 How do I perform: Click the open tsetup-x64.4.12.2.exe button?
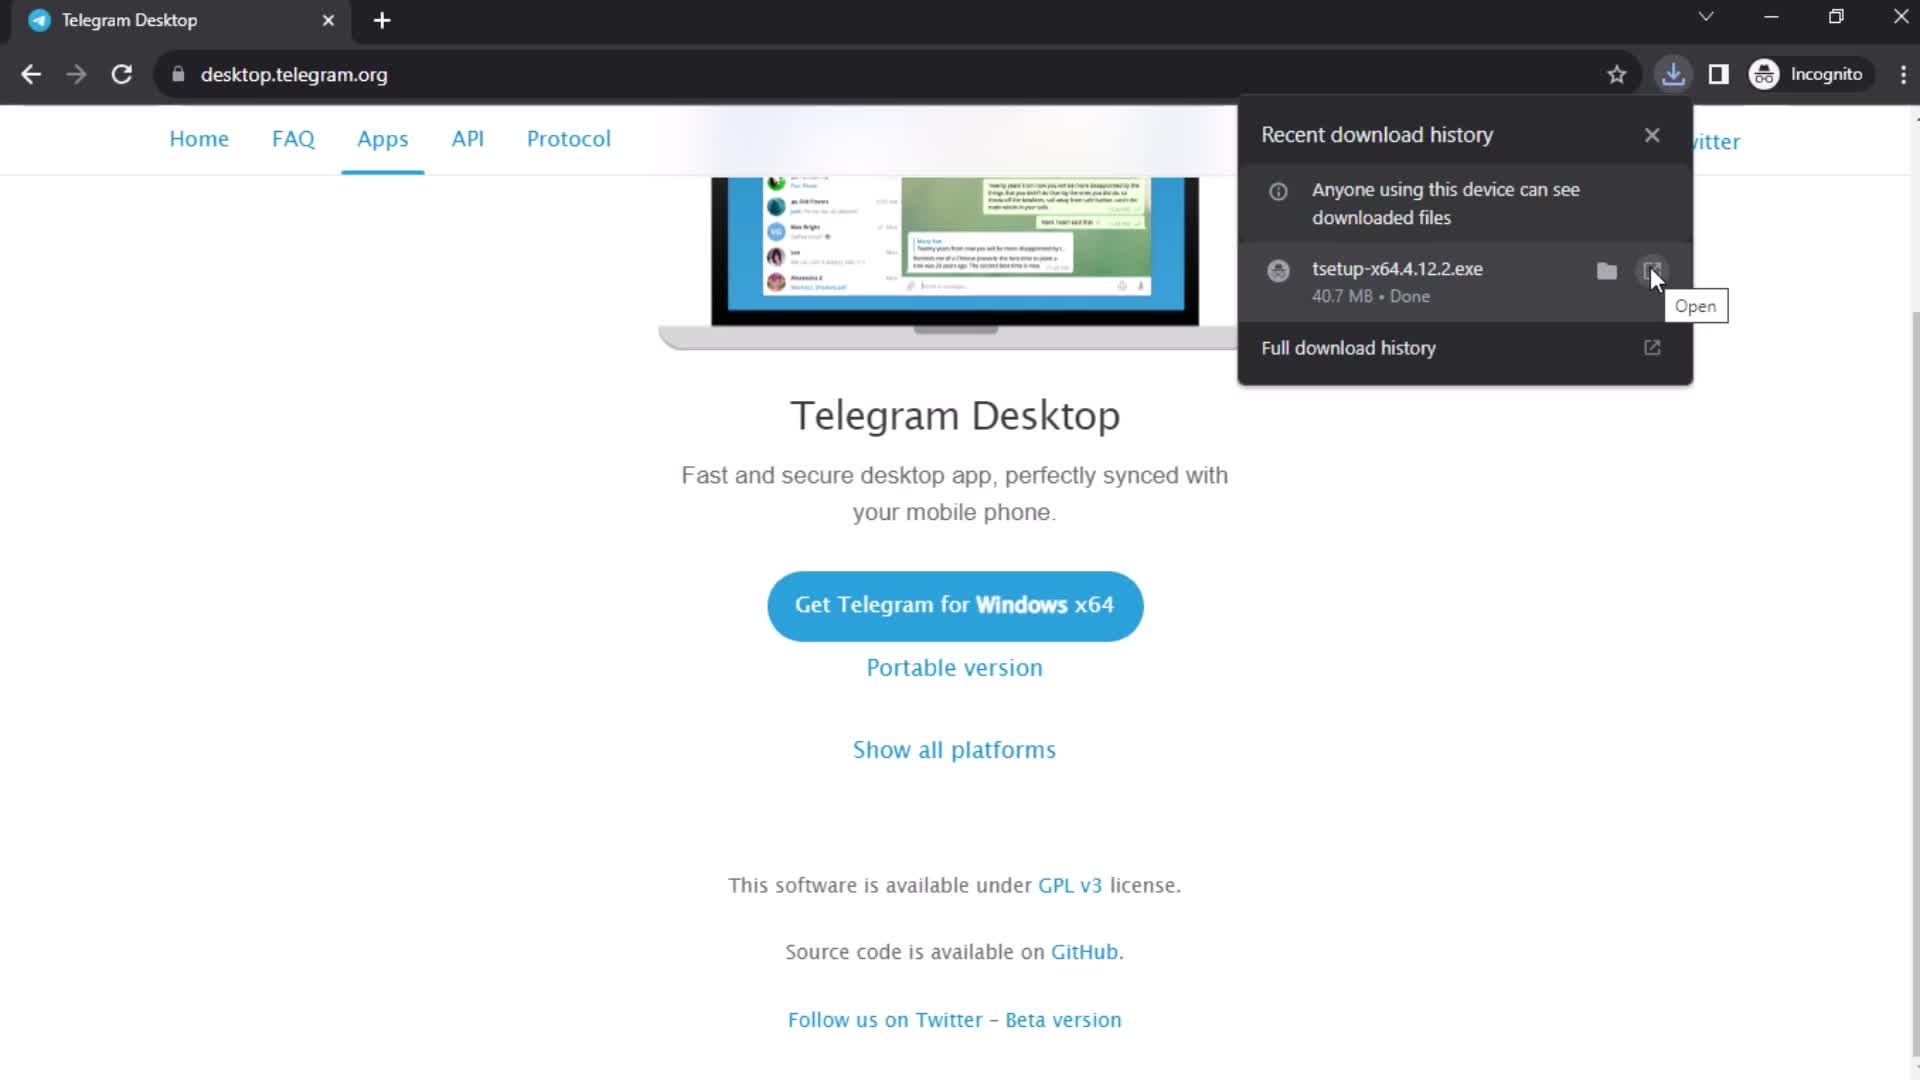pyautogui.click(x=1650, y=269)
